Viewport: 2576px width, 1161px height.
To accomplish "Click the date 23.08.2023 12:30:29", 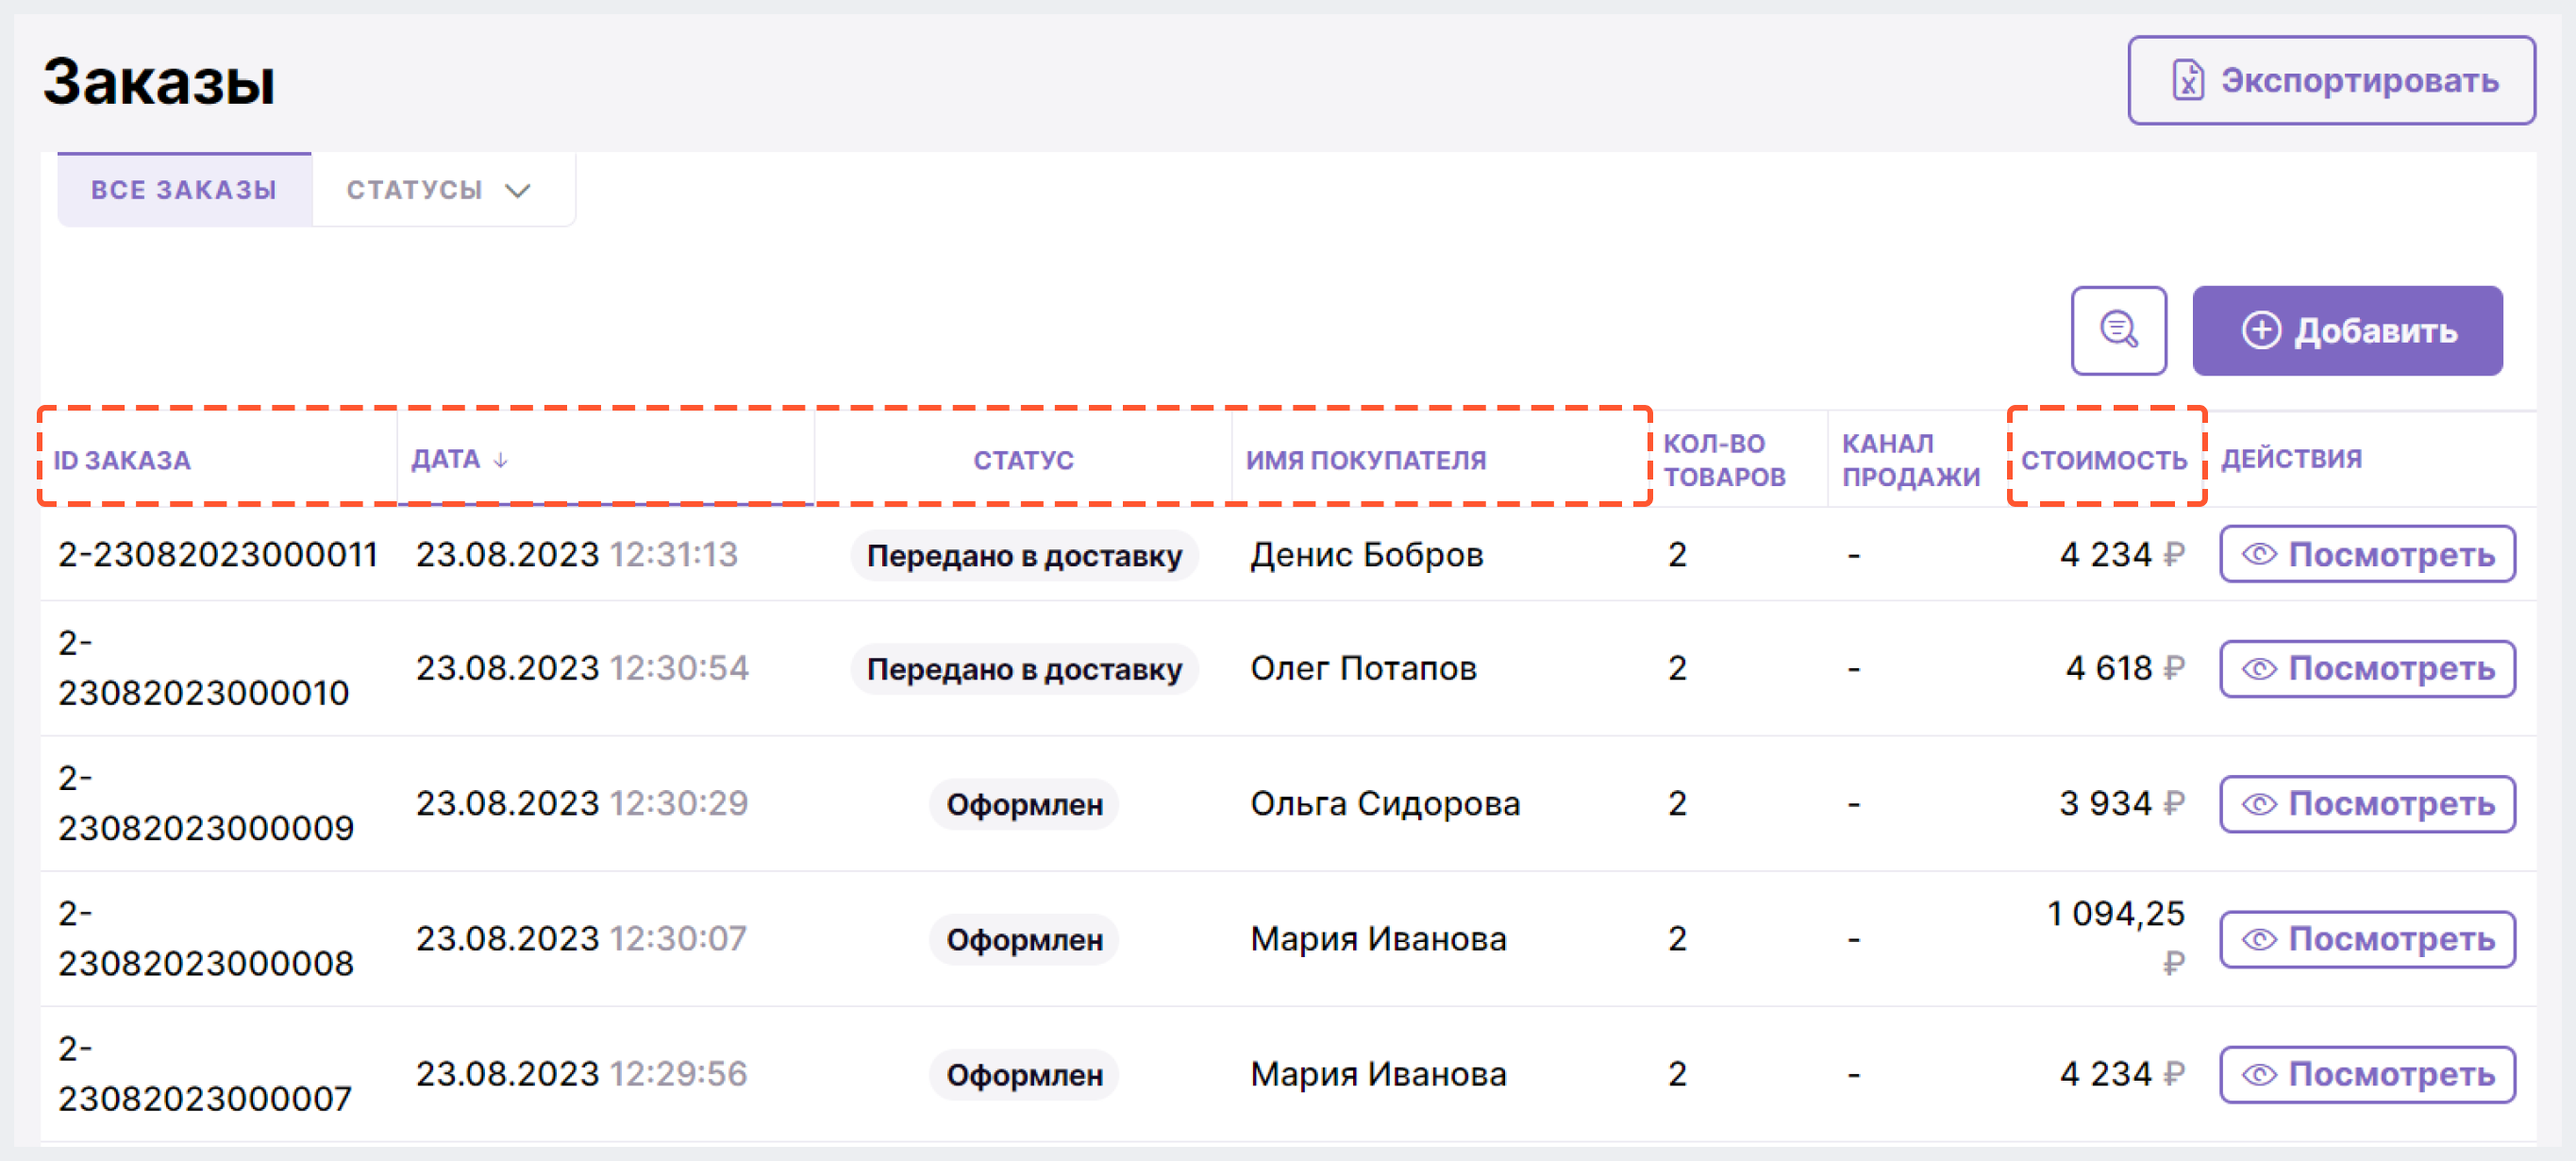I will tap(582, 803).
